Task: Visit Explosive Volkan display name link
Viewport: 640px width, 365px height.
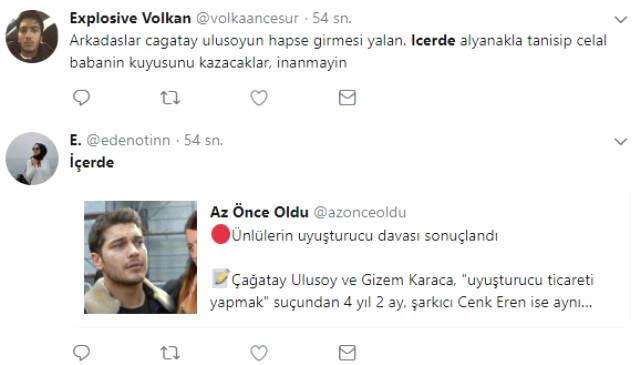Action: tap(130, 18)
